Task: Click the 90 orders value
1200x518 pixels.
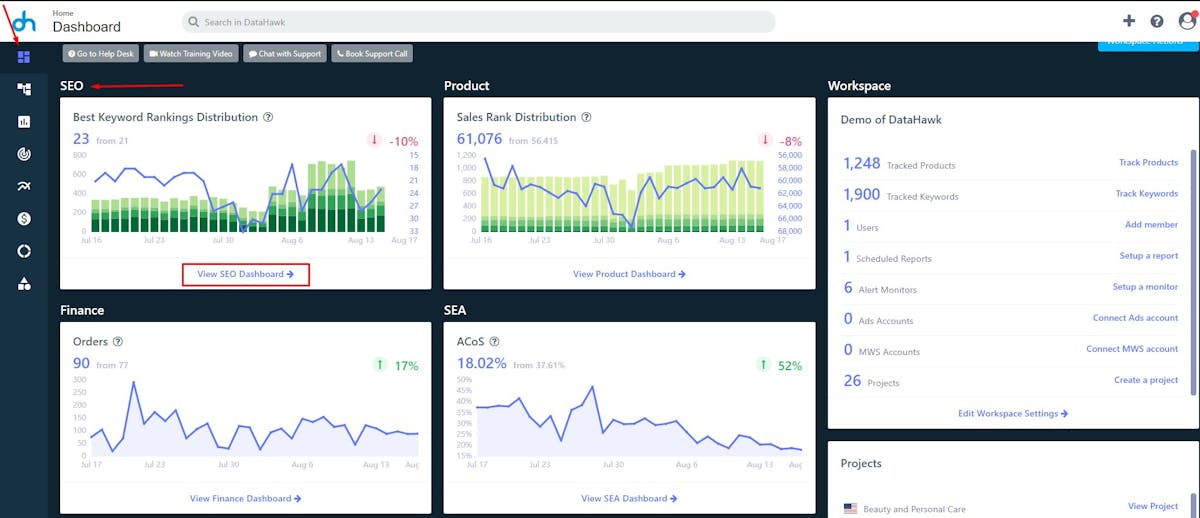Action: tap(82, 364)
